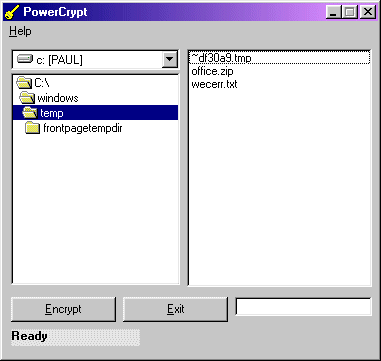Close the PowerCrypt window
Screen dimensions: 381x361
click(368, 12)
